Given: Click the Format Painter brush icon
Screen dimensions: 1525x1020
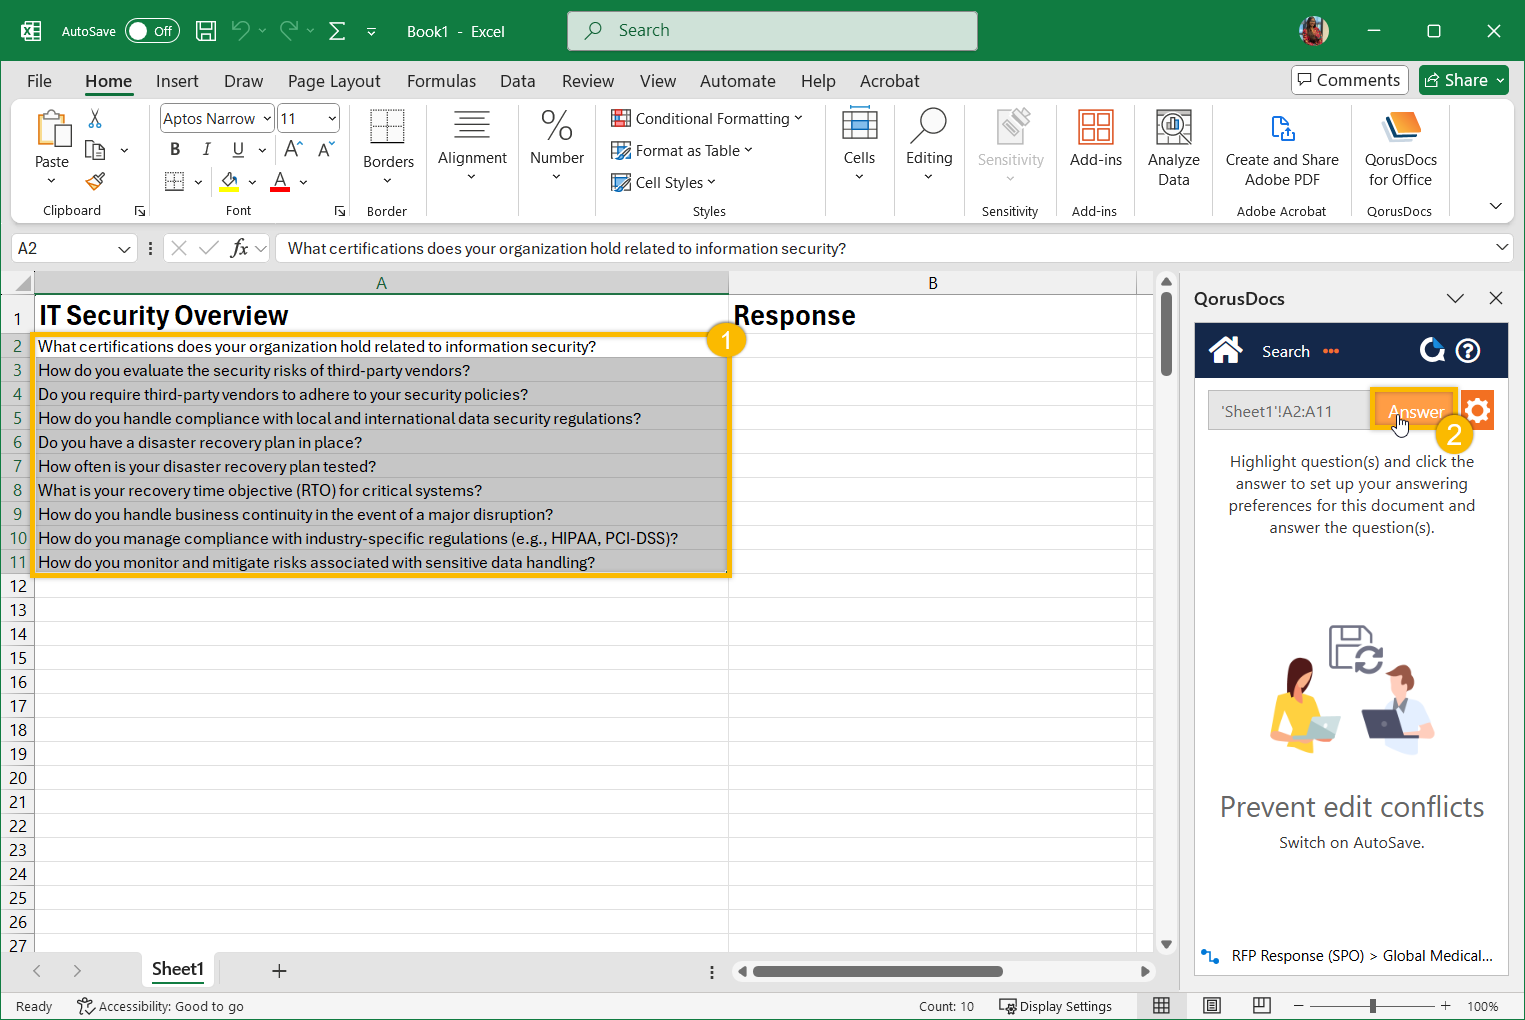Looking at the screenshot, I should pos(95,182).
